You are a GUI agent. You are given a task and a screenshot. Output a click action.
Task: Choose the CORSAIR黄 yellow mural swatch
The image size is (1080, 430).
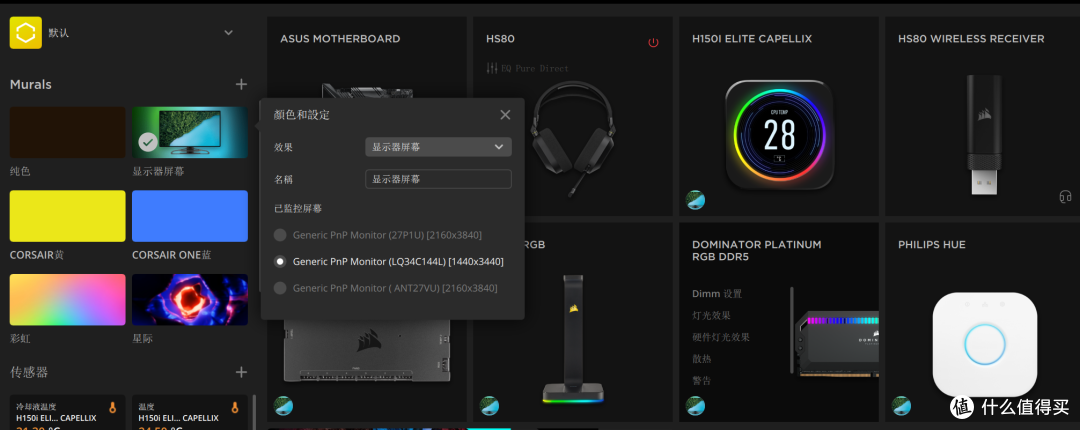68,216
